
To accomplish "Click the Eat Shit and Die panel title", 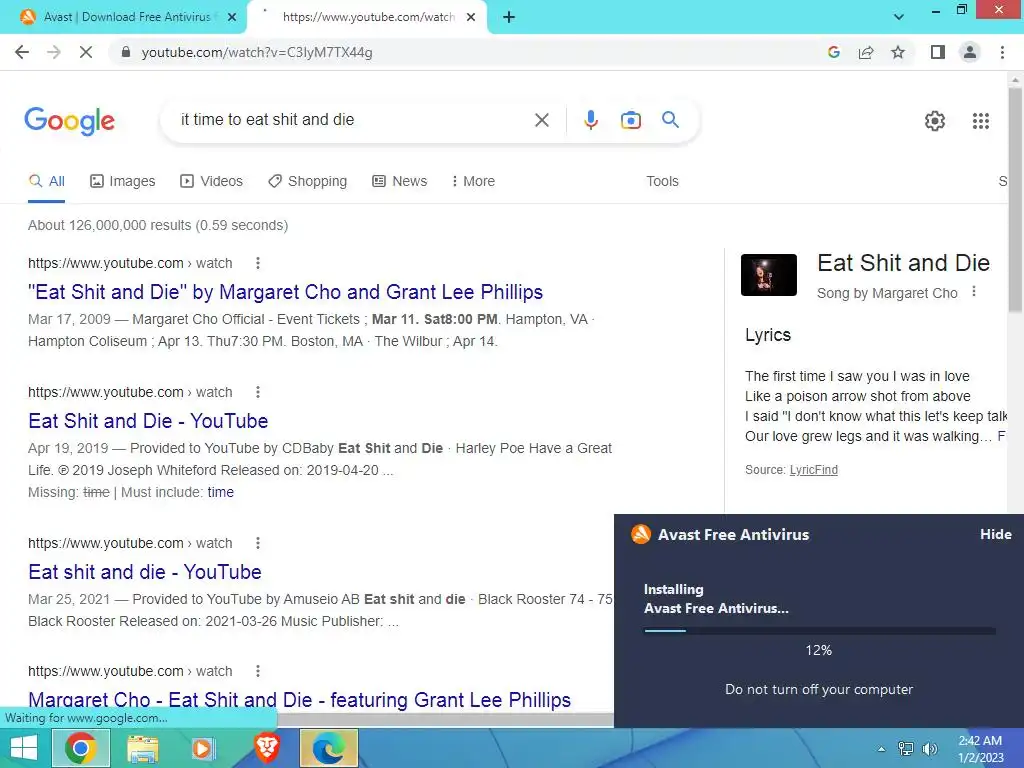I will coord(903,263).
